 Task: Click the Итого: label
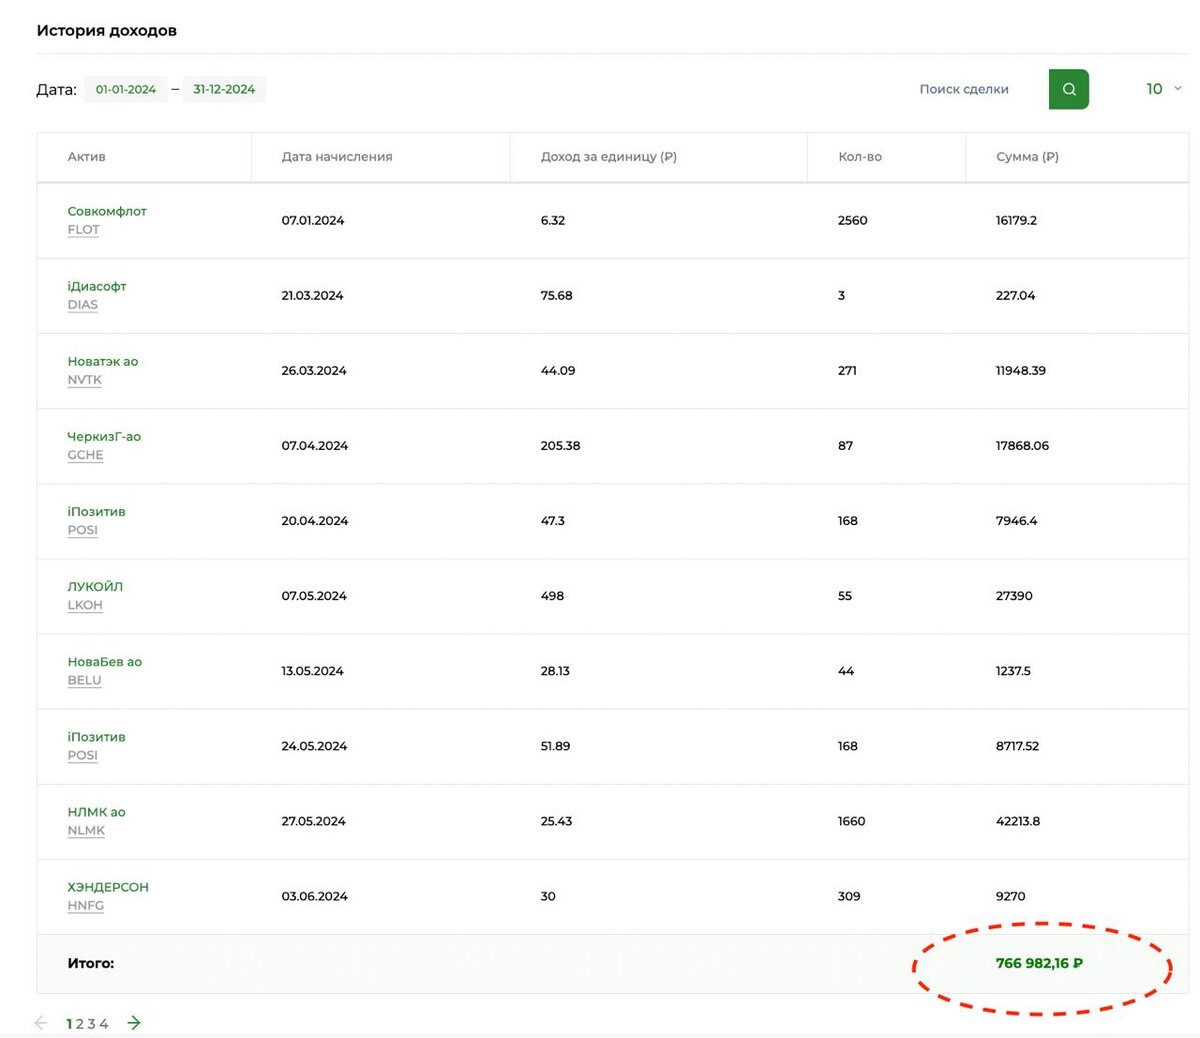(x=91, y=964)
